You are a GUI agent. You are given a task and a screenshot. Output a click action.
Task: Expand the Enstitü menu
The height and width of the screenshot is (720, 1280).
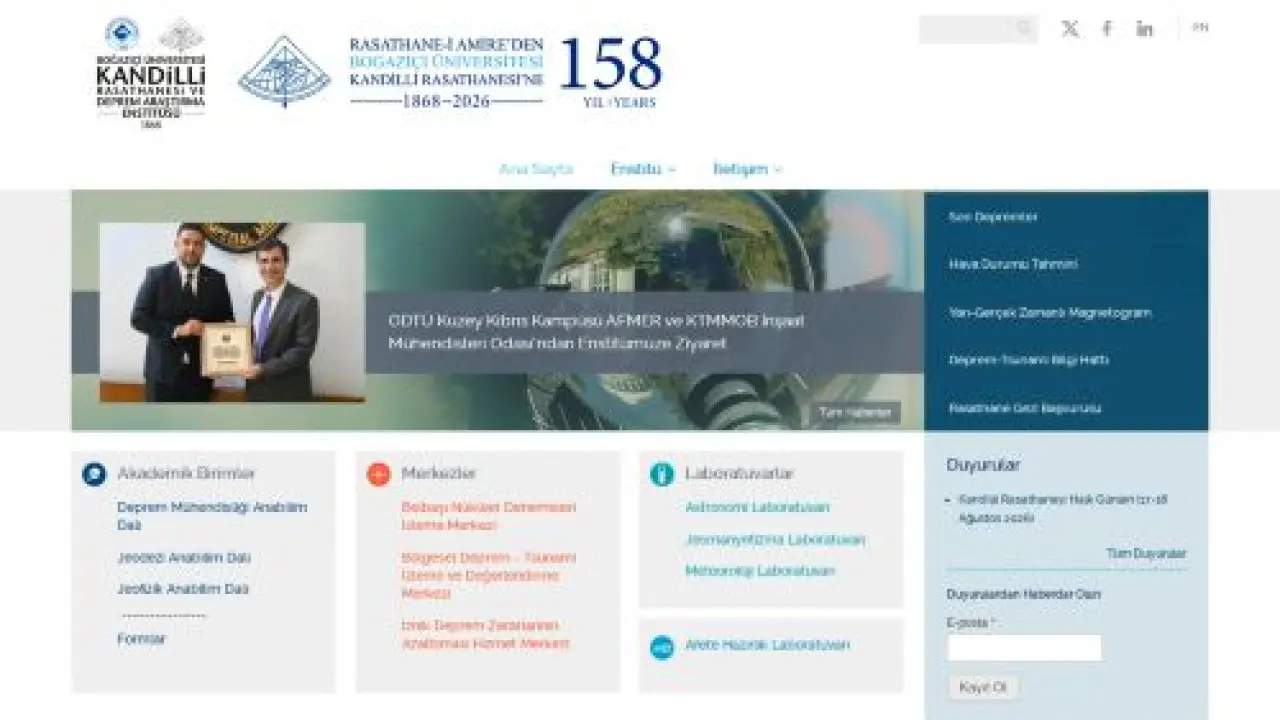point(643,169)
